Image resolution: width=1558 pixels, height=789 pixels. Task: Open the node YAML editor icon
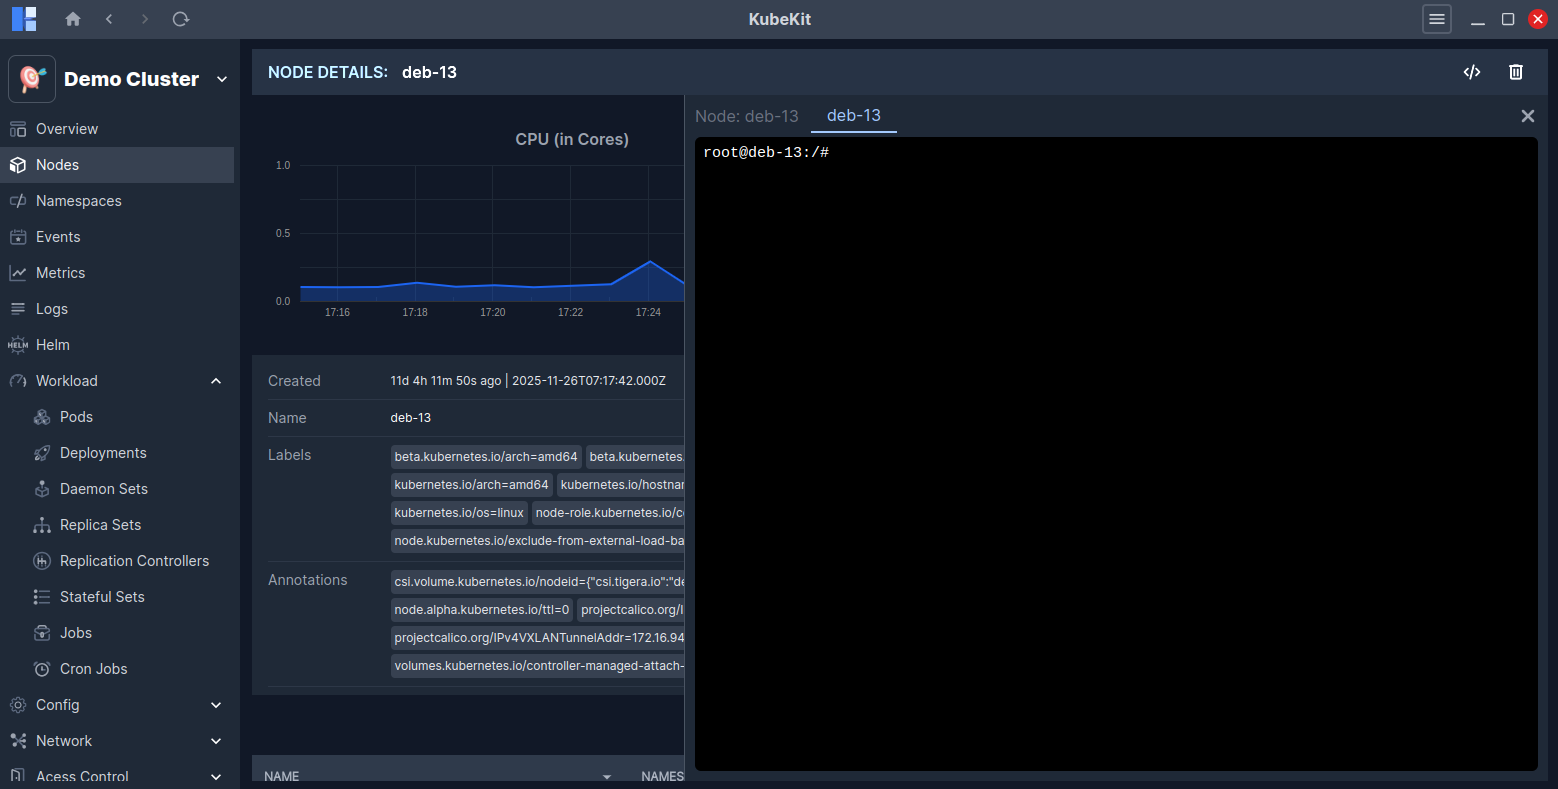click(1472, 71)
